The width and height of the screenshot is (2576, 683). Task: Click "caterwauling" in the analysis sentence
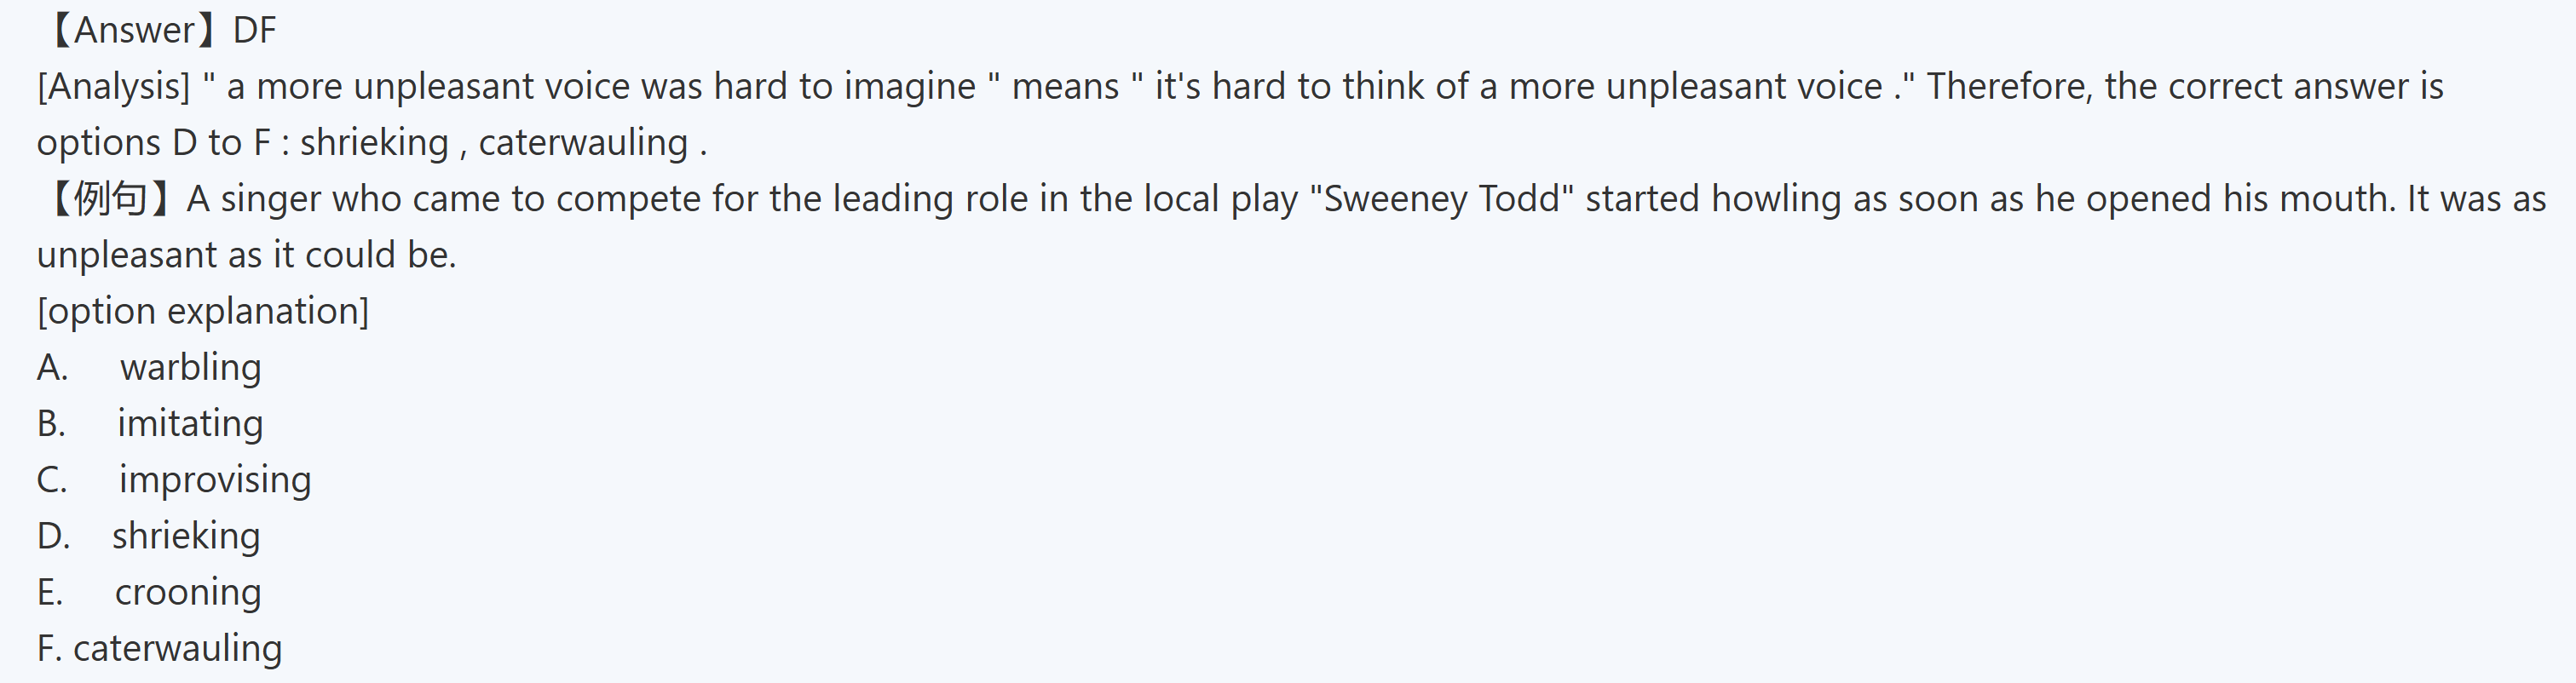pyautogui.click(x=583, y=143)
